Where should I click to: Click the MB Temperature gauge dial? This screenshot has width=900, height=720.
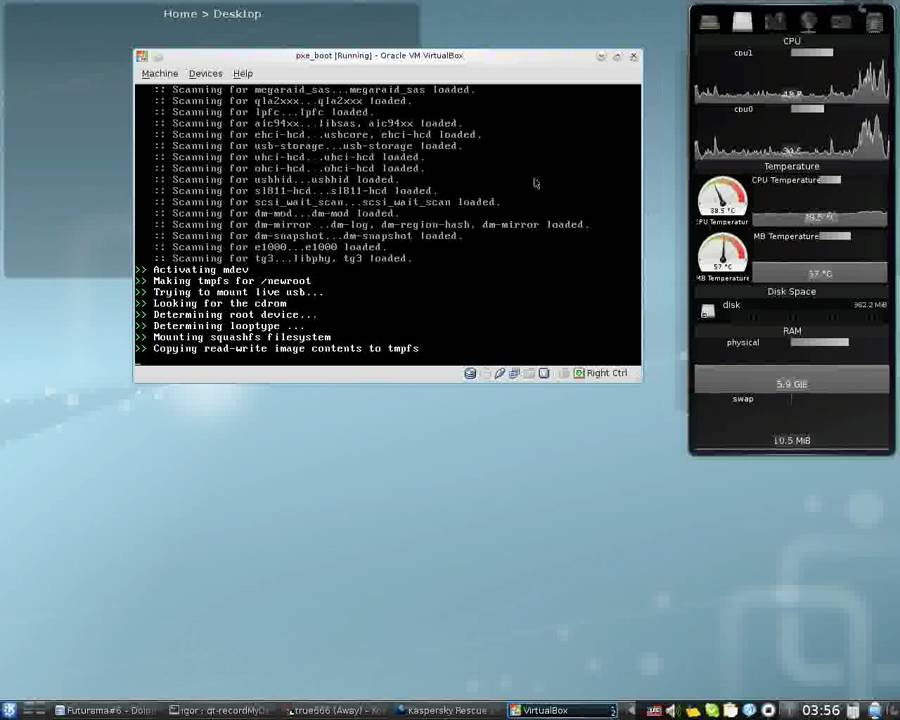[x=723, y=253]
